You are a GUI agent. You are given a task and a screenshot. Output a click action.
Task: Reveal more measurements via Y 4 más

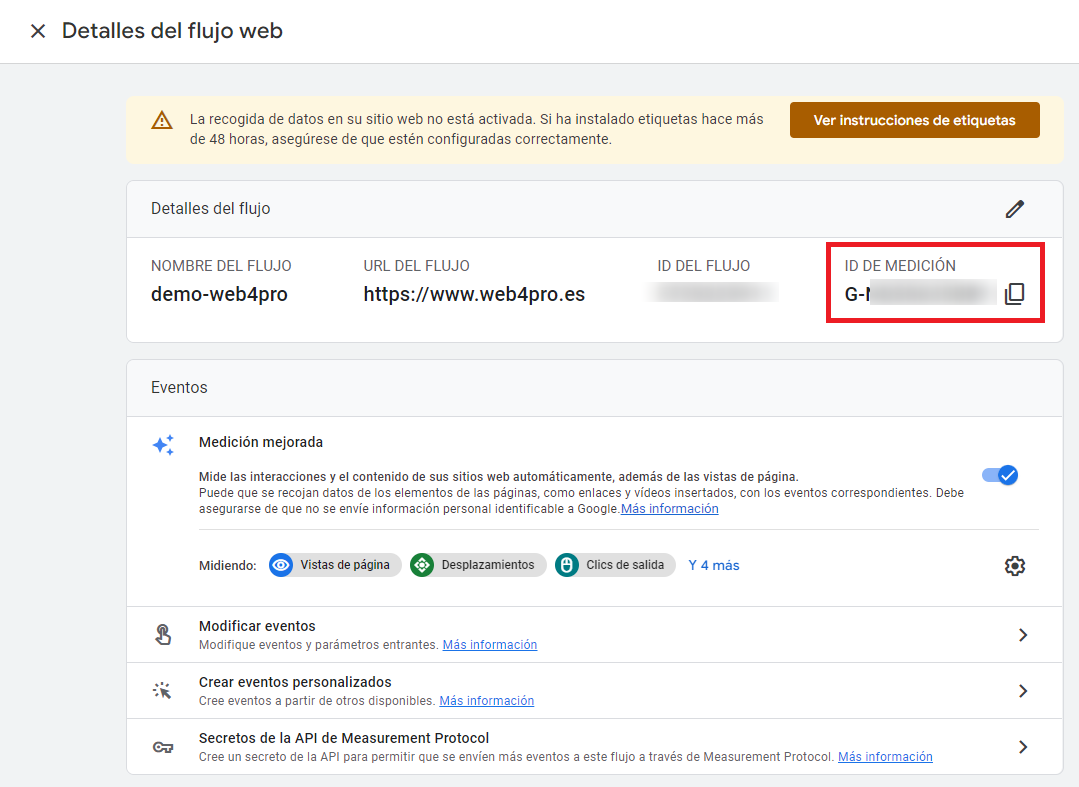pos(713,565)
